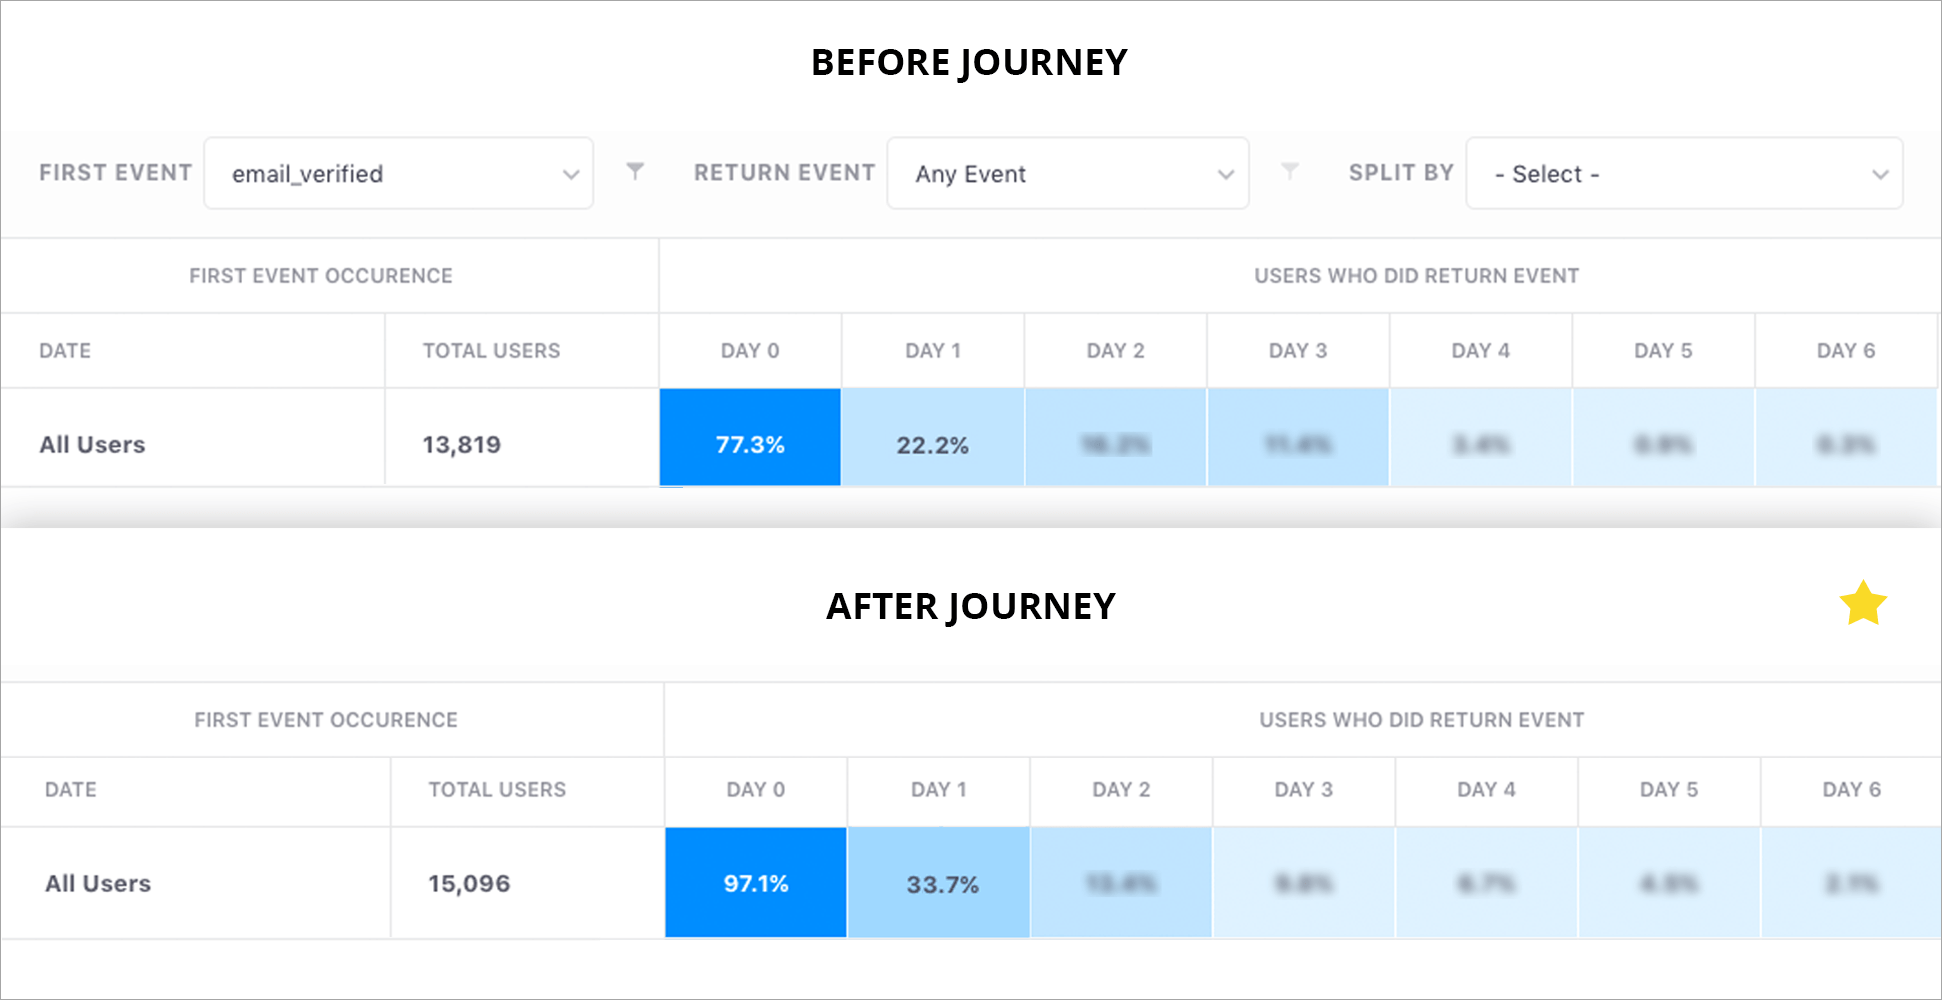Image resolution: width=1942 pixels, height=1000 pixels.
Task: Open the Return Event dropdown showing Any Event
Action: [1067, 173]
